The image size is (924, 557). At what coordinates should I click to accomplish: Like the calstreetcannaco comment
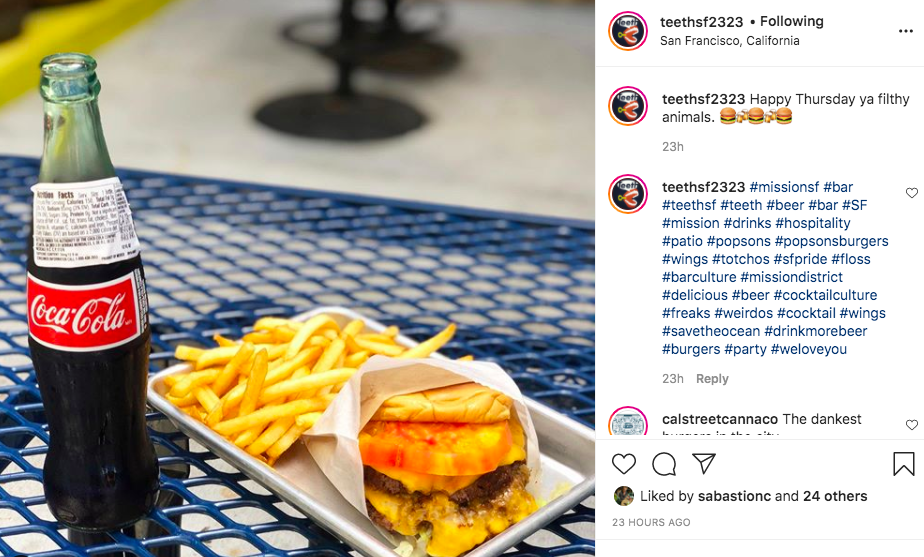912,424
